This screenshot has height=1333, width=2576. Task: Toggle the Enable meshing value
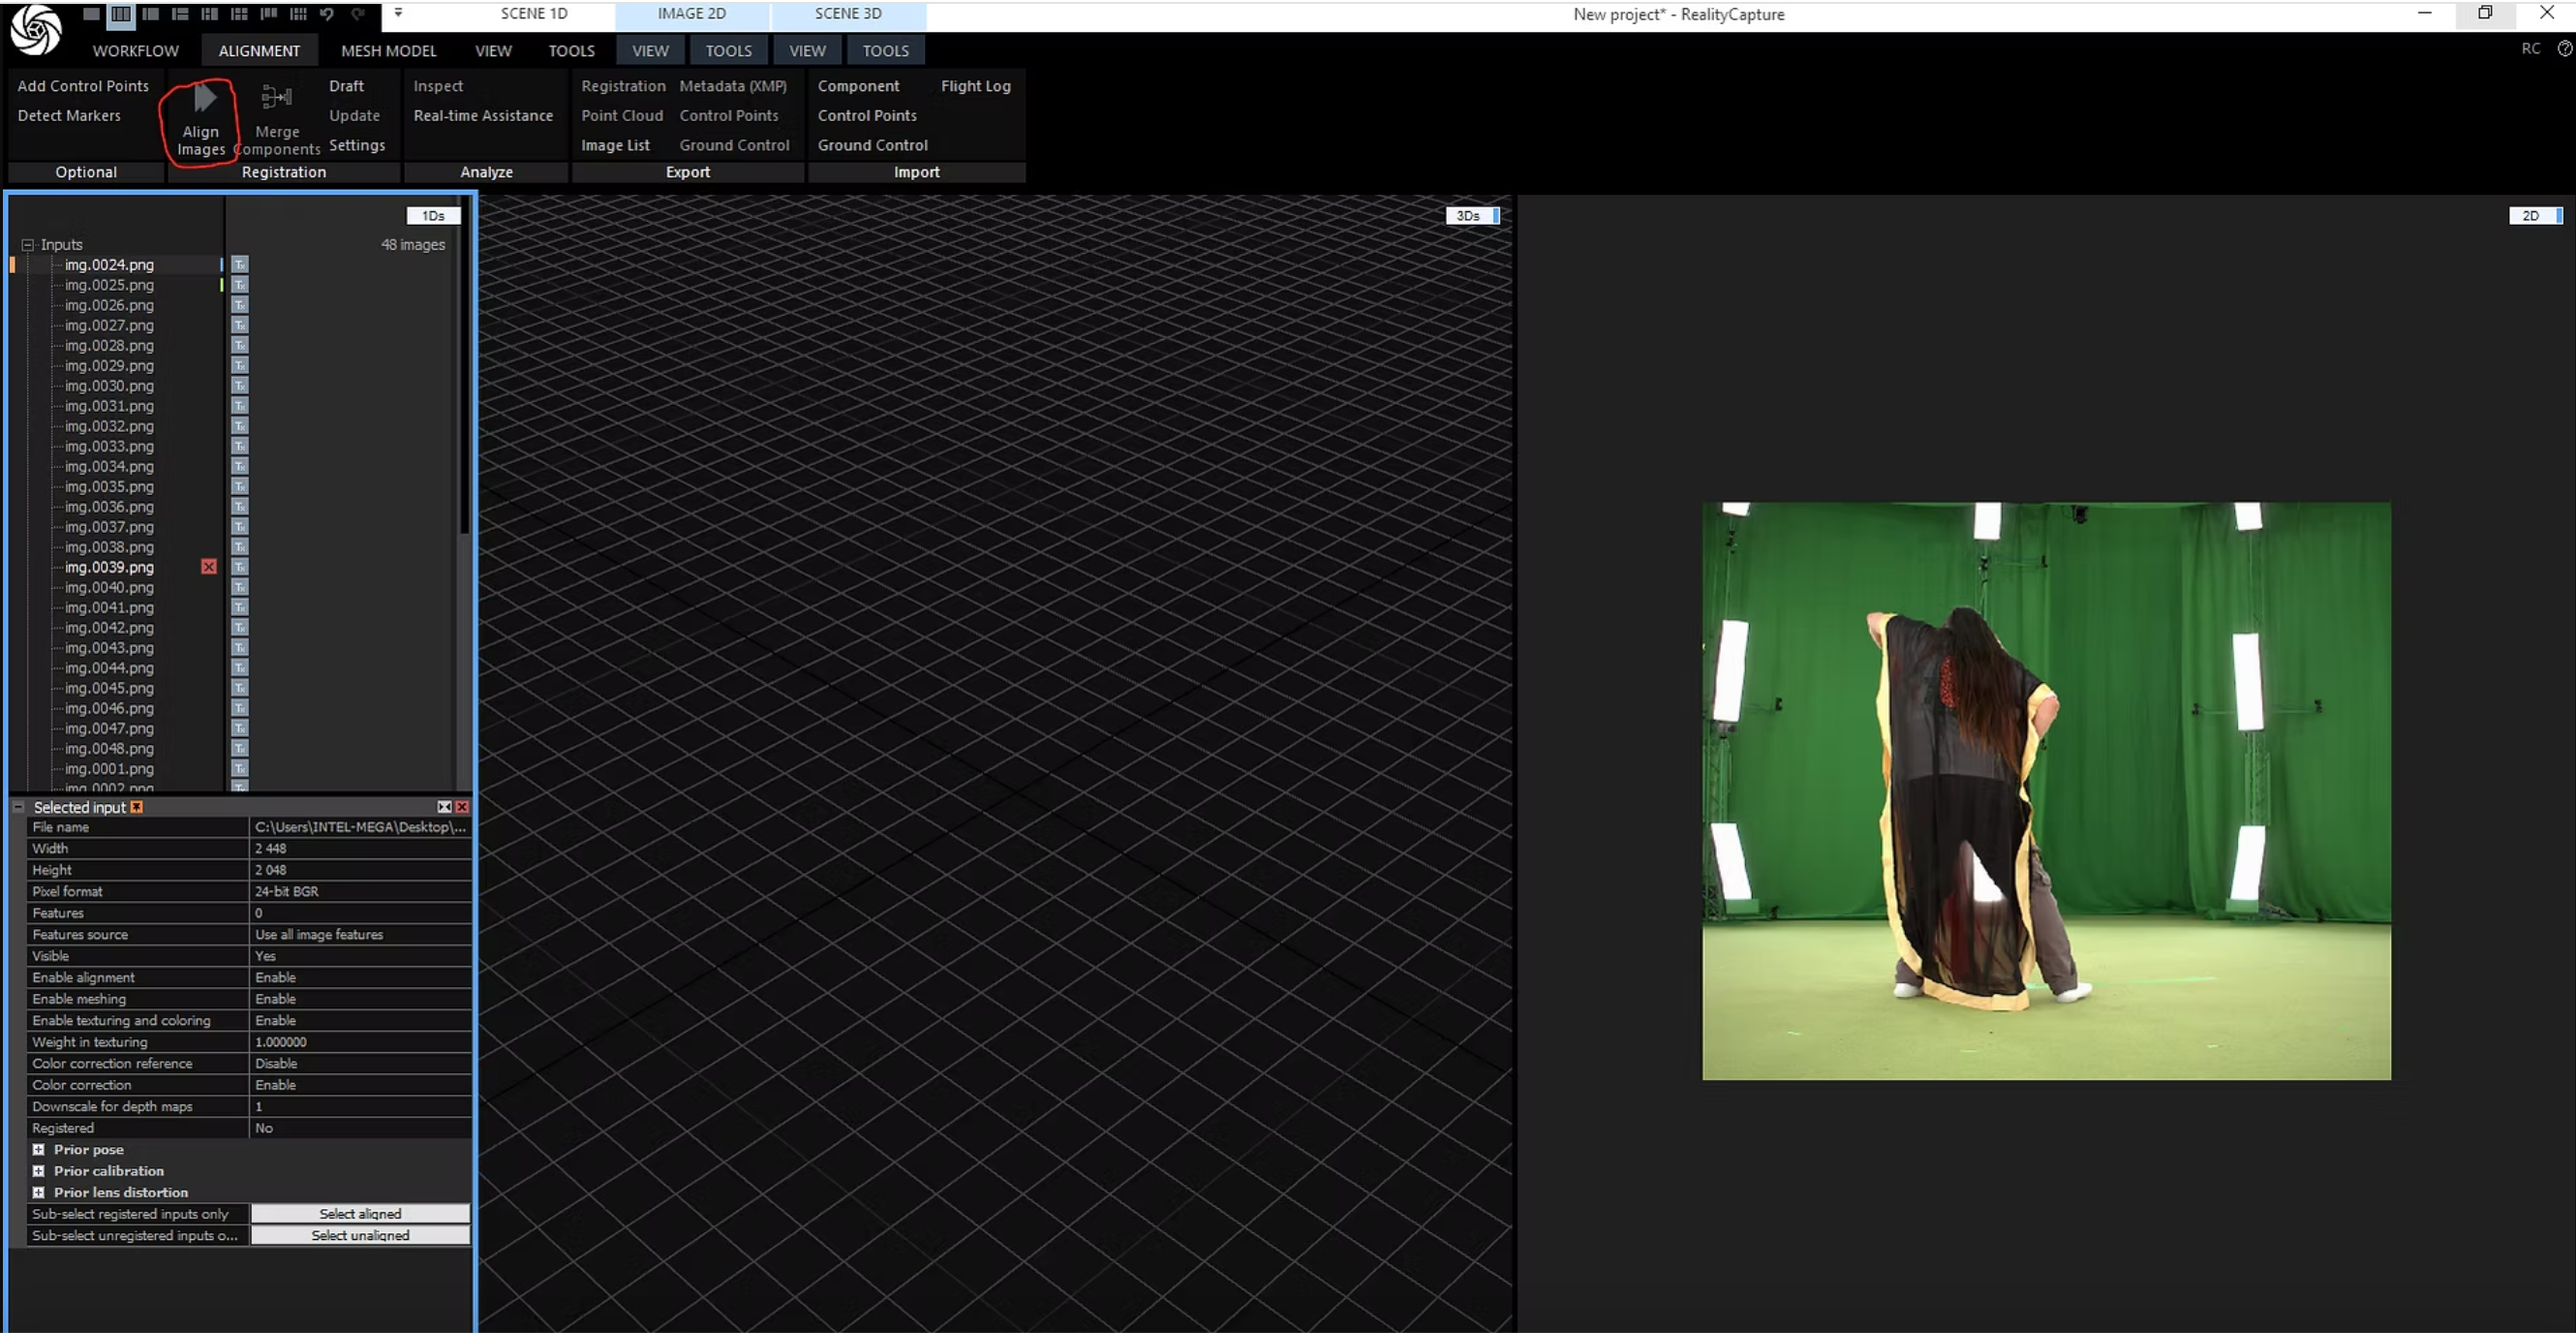(358, 999)
